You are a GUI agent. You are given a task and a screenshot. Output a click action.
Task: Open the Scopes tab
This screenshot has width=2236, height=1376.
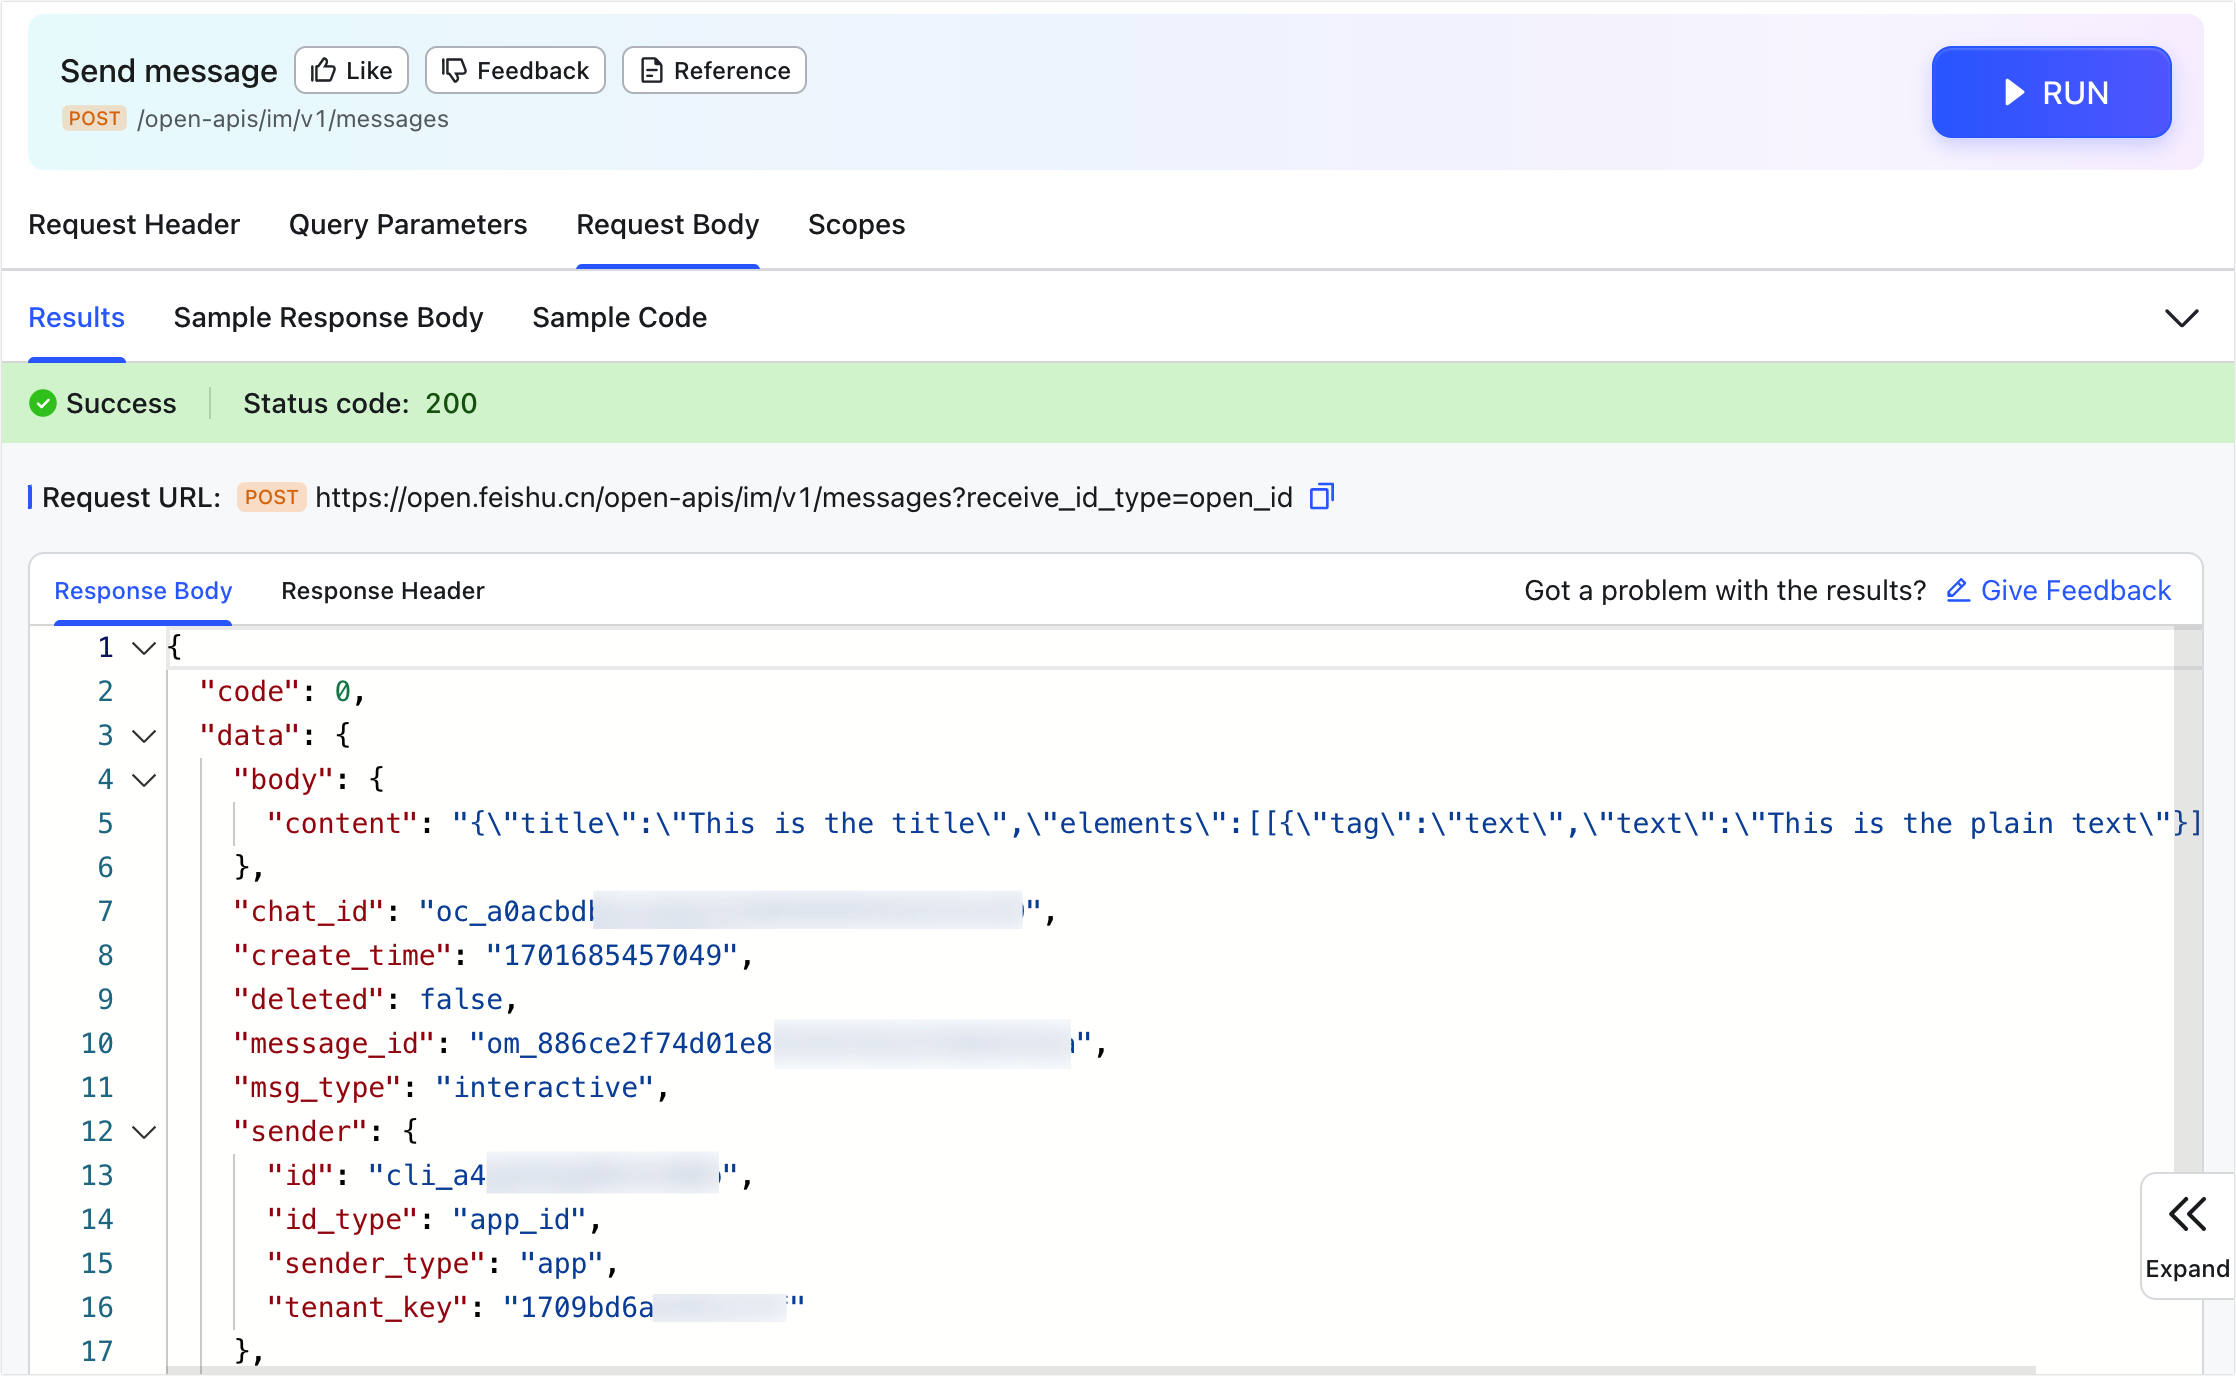tap(857, 224)
